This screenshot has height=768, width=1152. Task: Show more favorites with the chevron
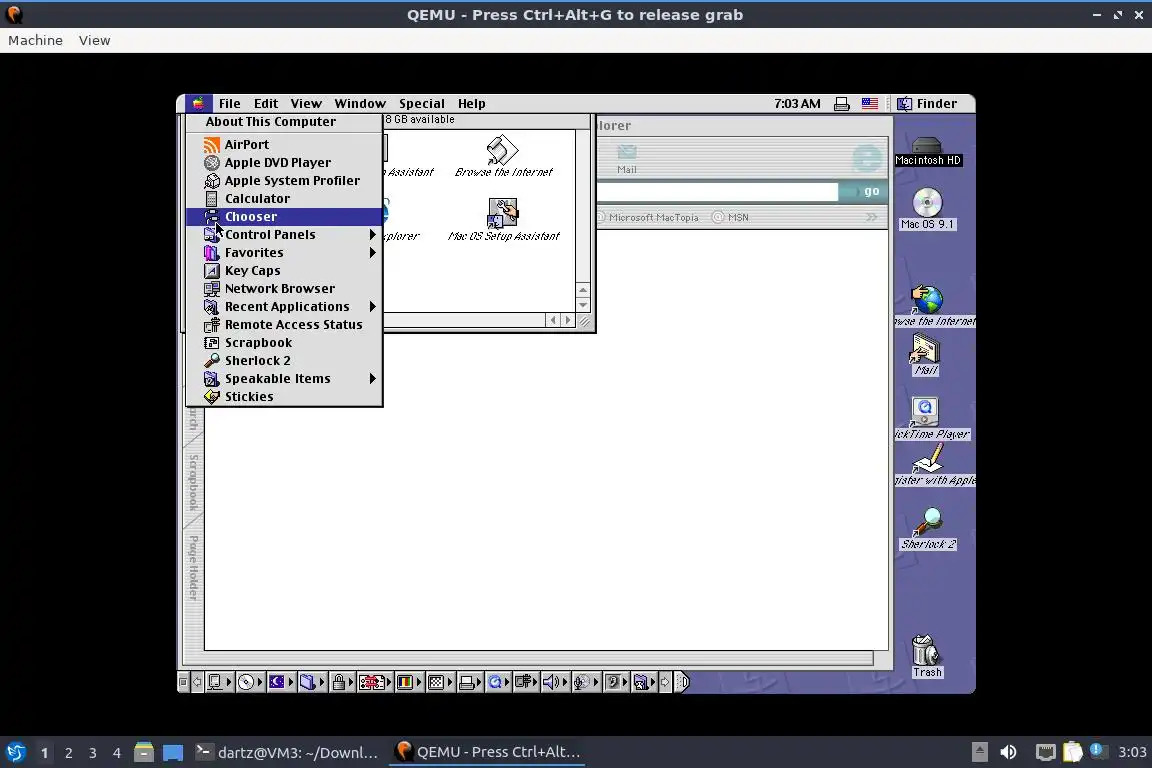[871, 218]
